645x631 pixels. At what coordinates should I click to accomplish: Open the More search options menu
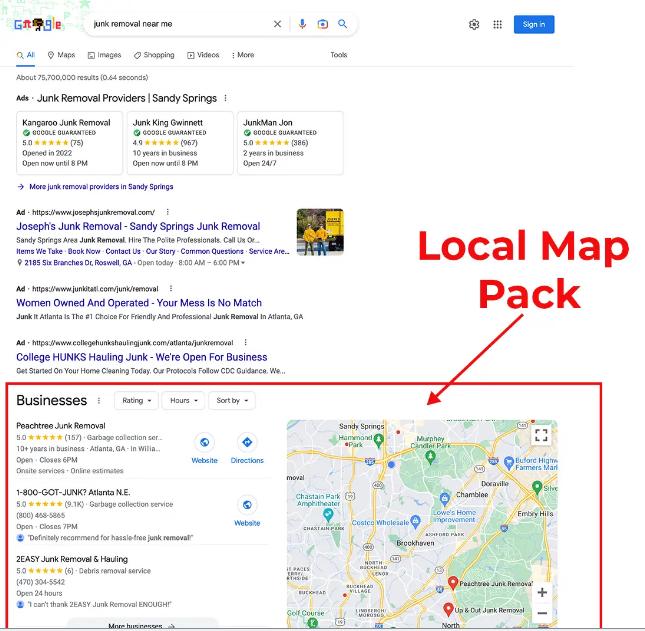[243, 55]
